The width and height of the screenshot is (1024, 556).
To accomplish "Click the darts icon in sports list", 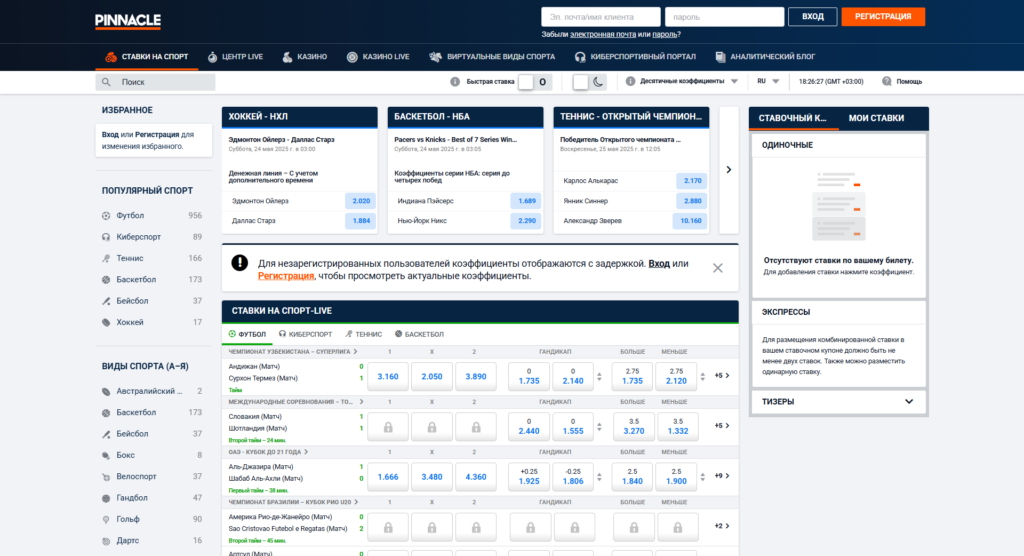I will (106, 541).
